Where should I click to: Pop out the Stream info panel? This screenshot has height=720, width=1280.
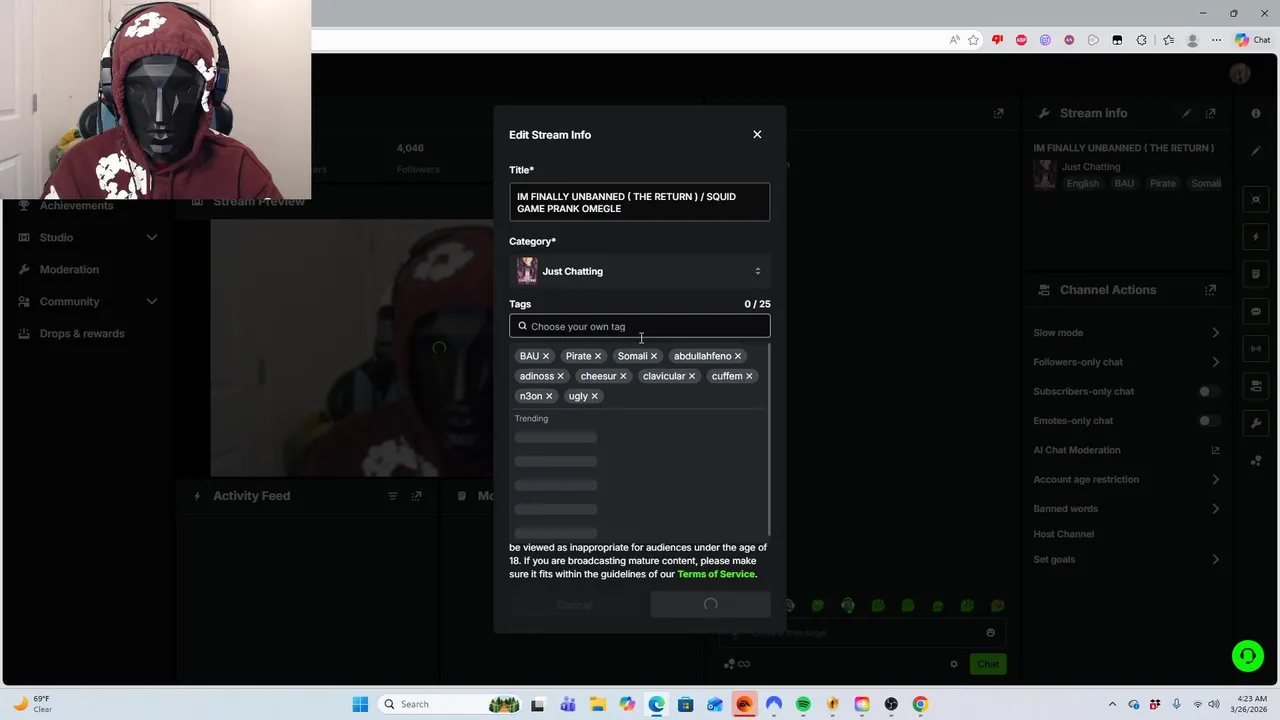(x=1210, y=113)
